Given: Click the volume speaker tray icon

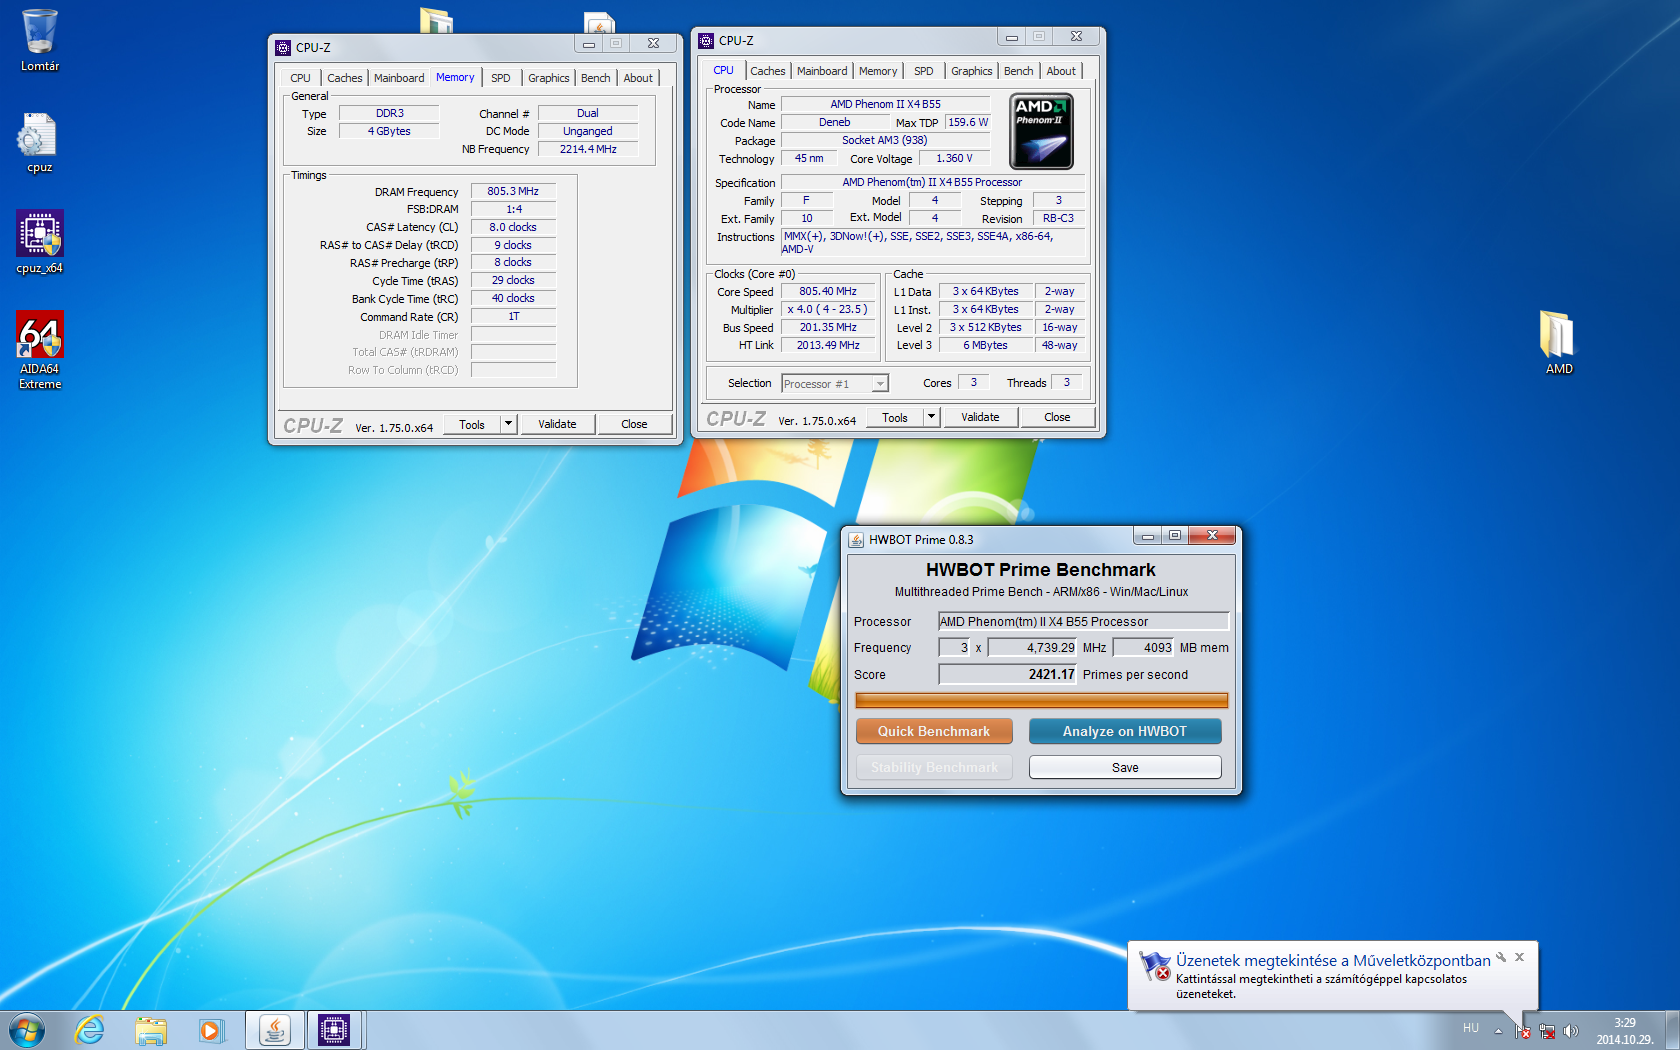Looking at the screenshot, I should 1570,1031.
